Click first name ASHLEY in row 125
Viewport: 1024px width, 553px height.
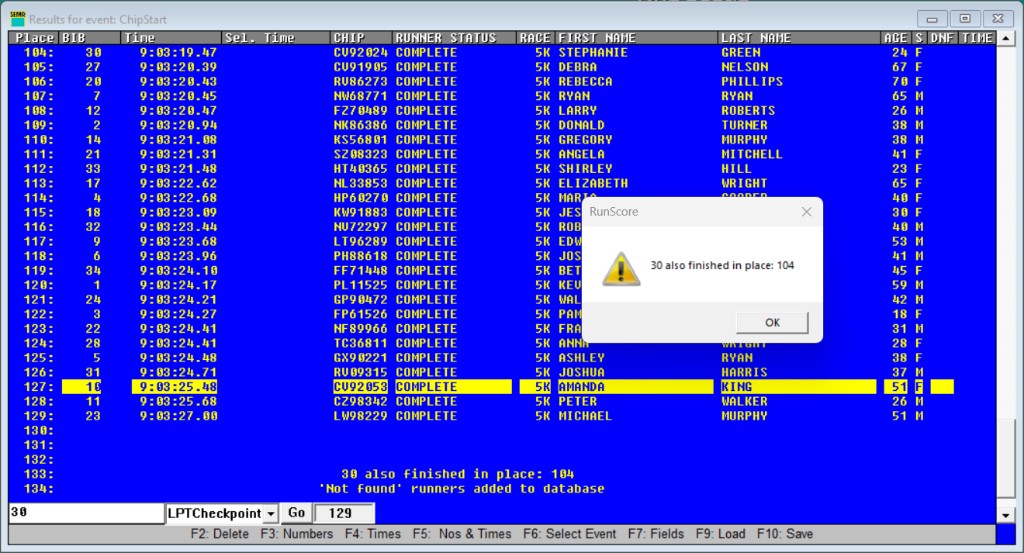click(x=581, y=358)
